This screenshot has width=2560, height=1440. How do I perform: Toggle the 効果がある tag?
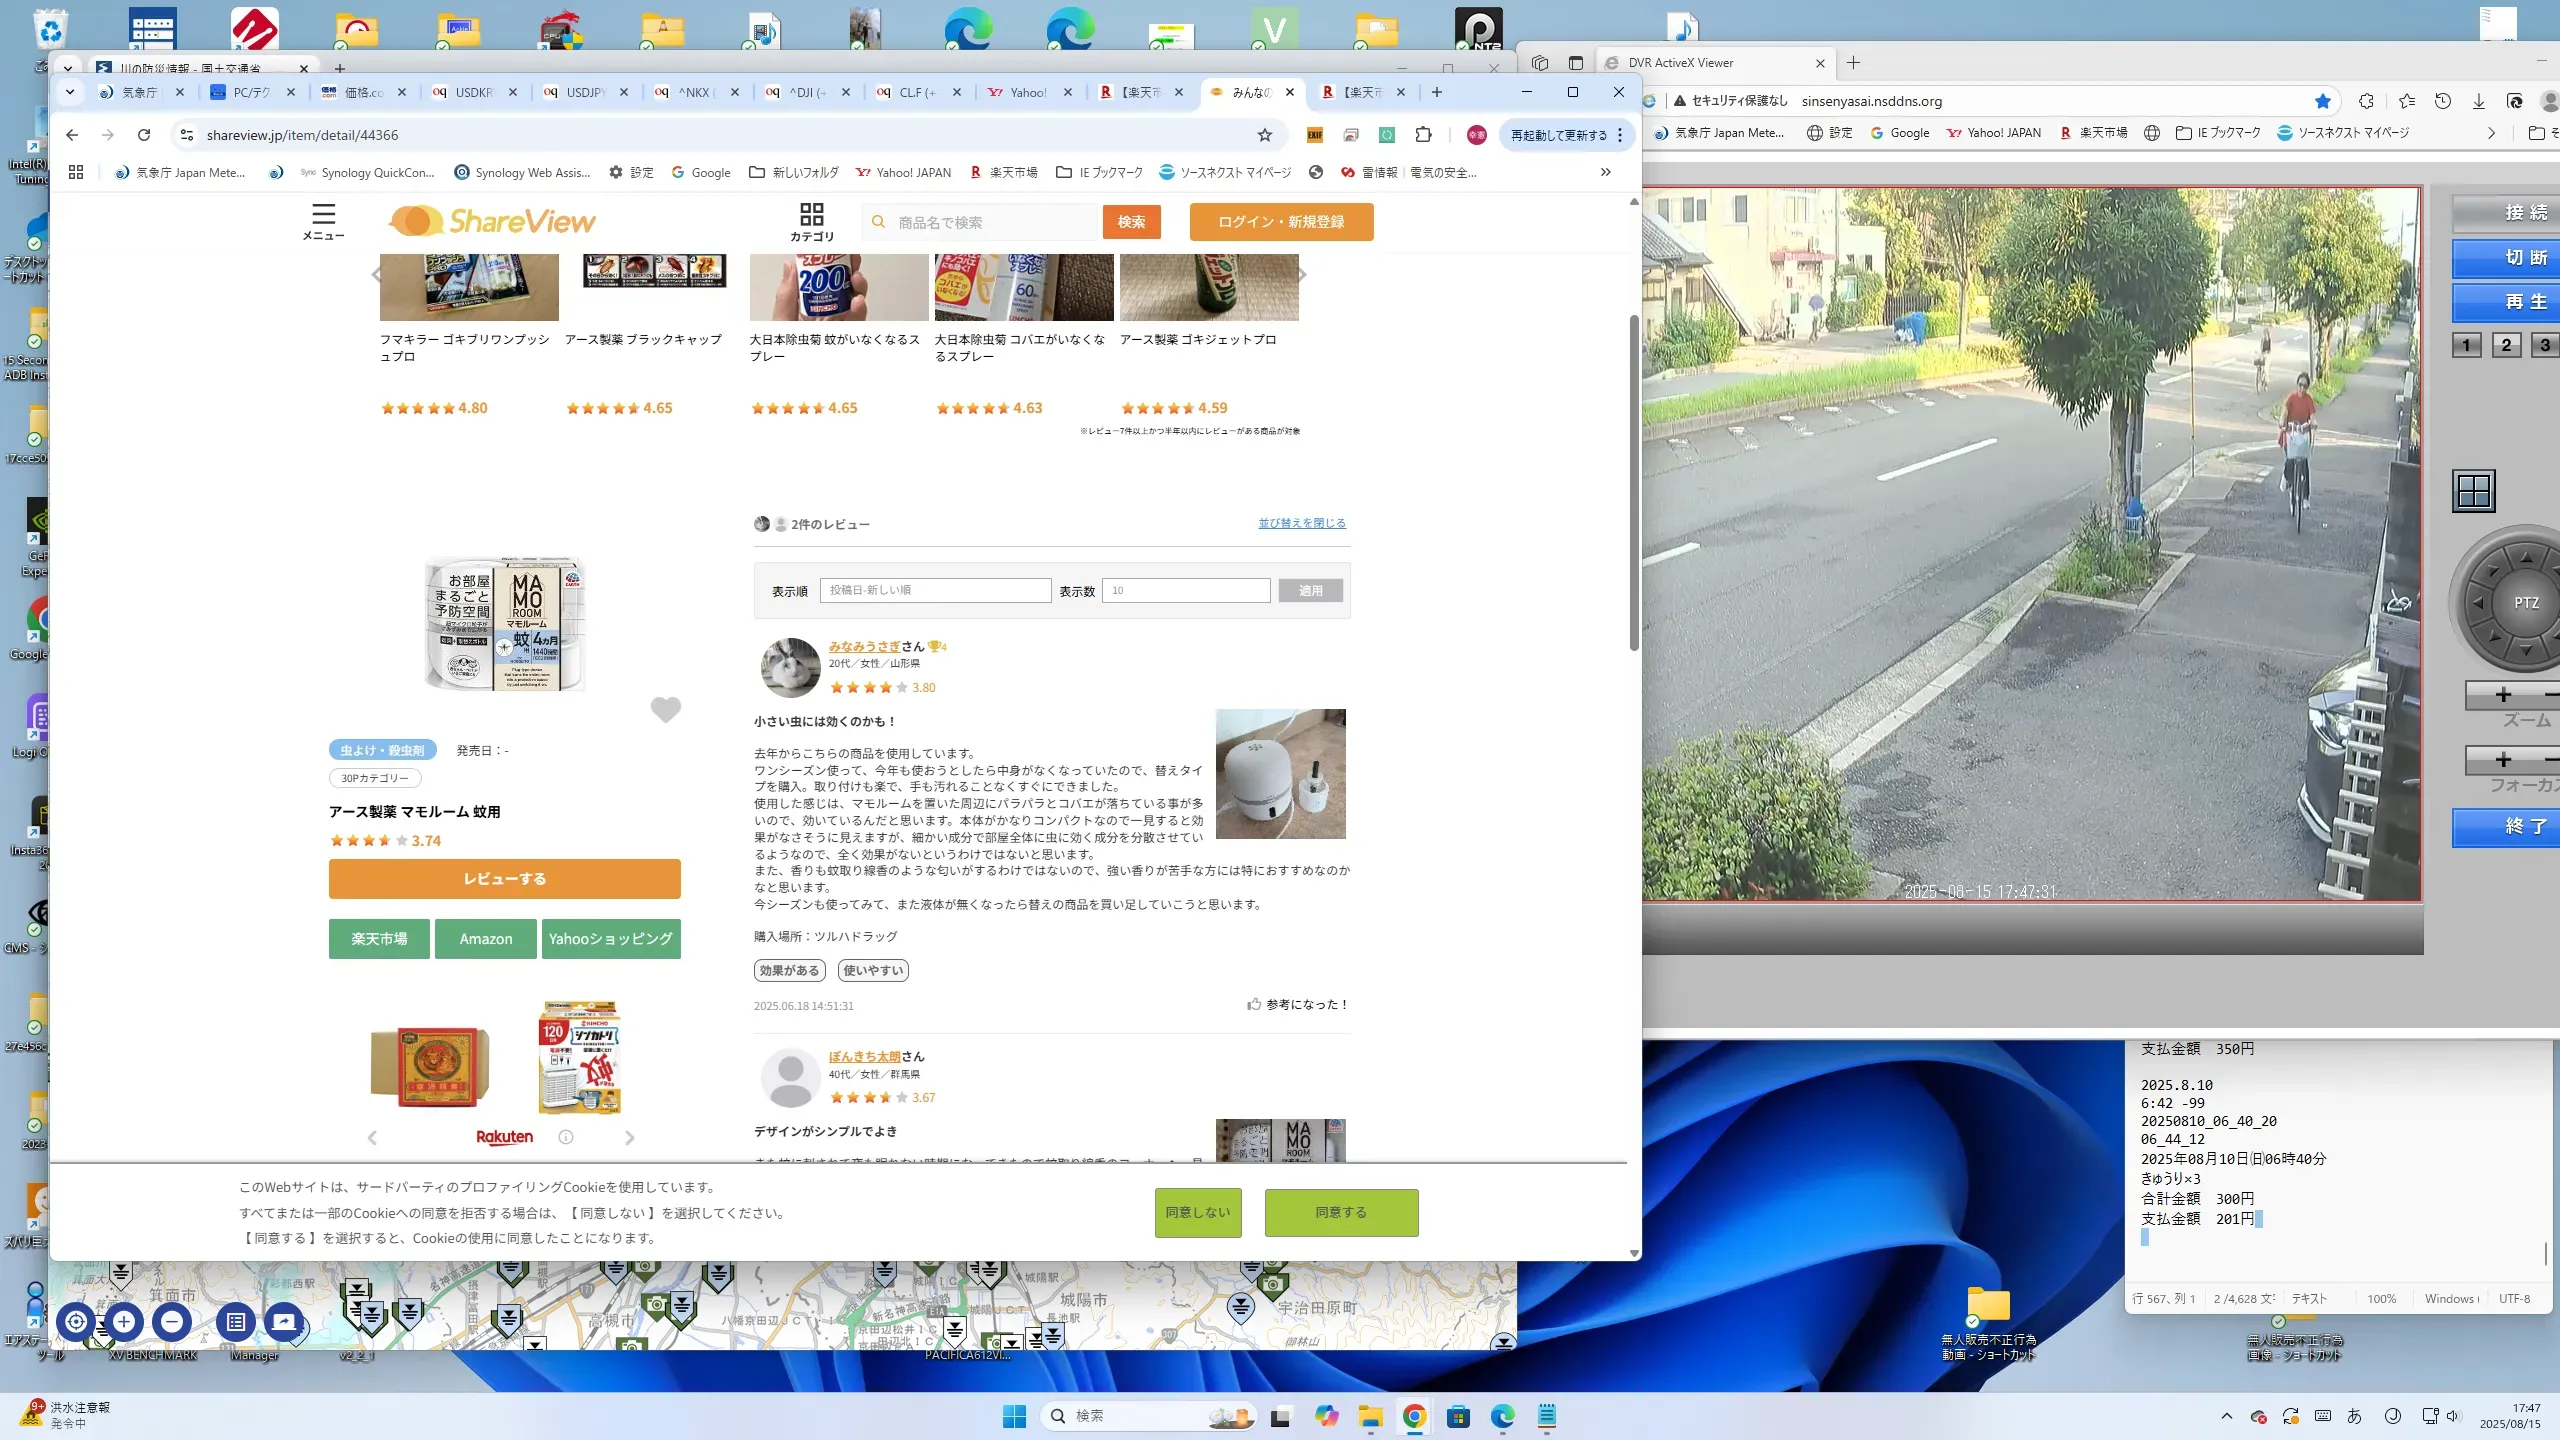(x=789, y=970)
